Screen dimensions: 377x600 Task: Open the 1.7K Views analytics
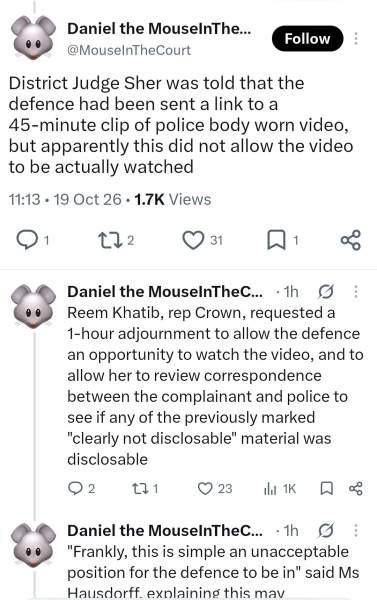click(173, 199)
